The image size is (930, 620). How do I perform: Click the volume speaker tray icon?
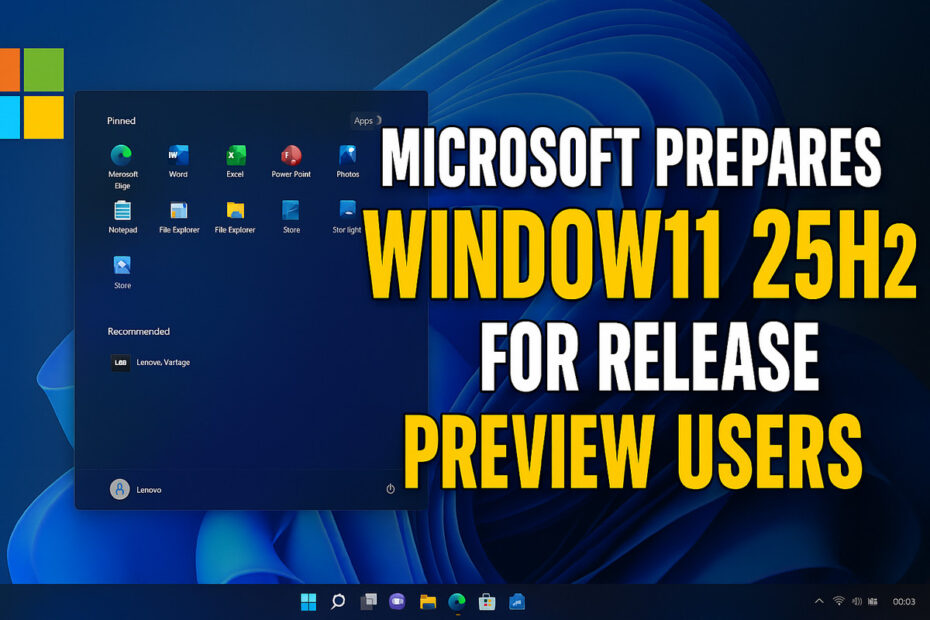point(856,601)
